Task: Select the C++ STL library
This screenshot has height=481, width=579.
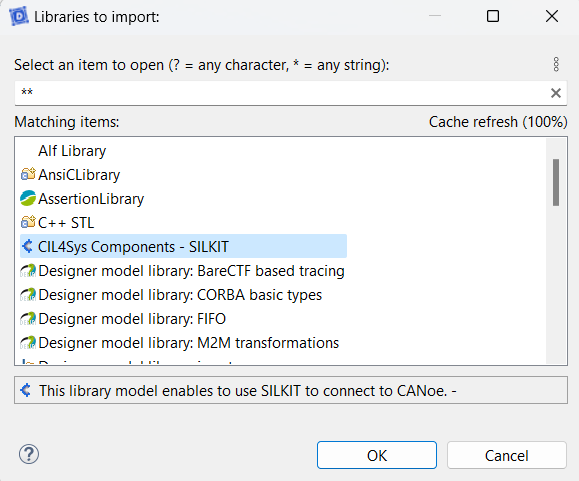Action: point(66,223)
